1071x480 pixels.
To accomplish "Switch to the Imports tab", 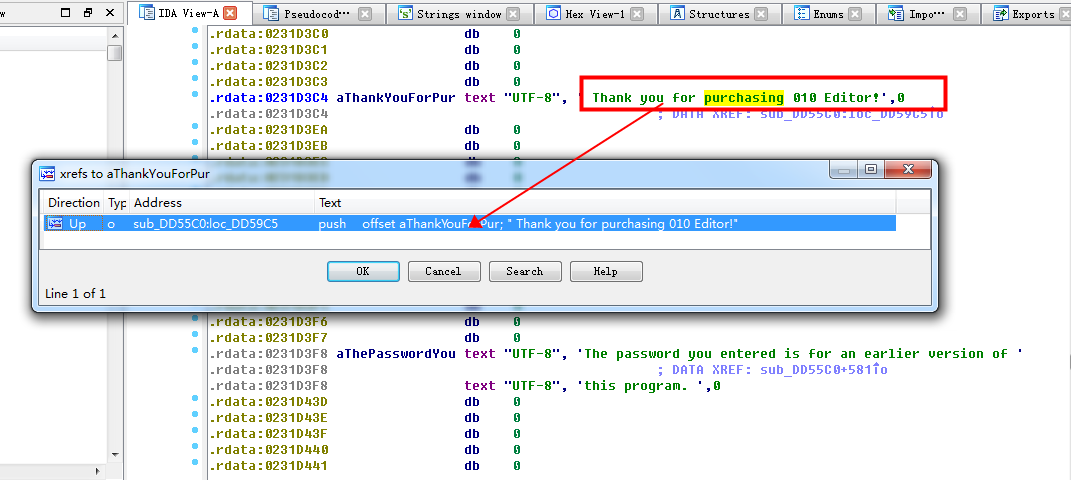I will coord(926,13).
